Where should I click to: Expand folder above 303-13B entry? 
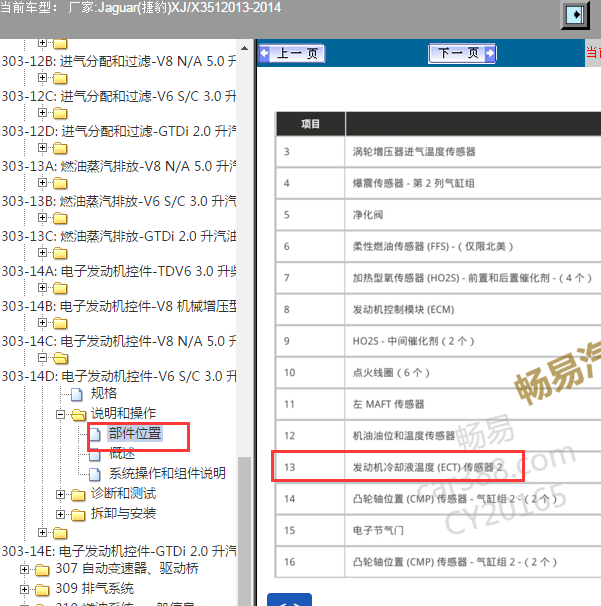point(43,182)
